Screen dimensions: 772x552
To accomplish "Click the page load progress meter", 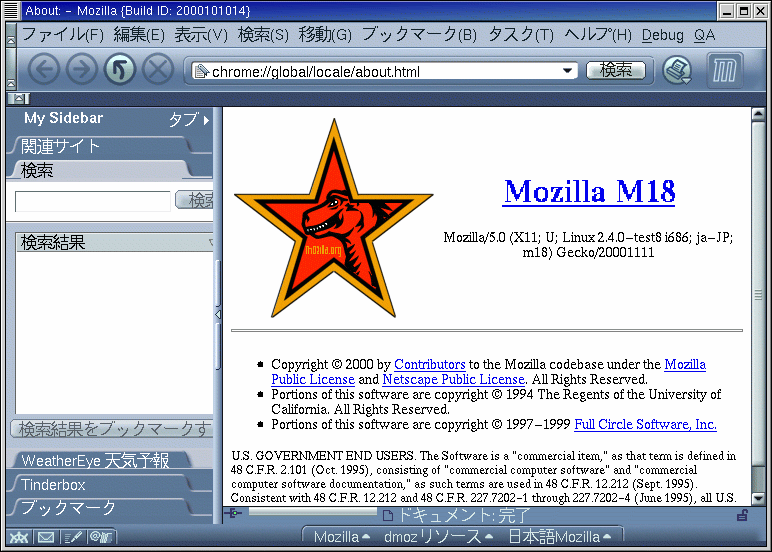I will point(313,513).
